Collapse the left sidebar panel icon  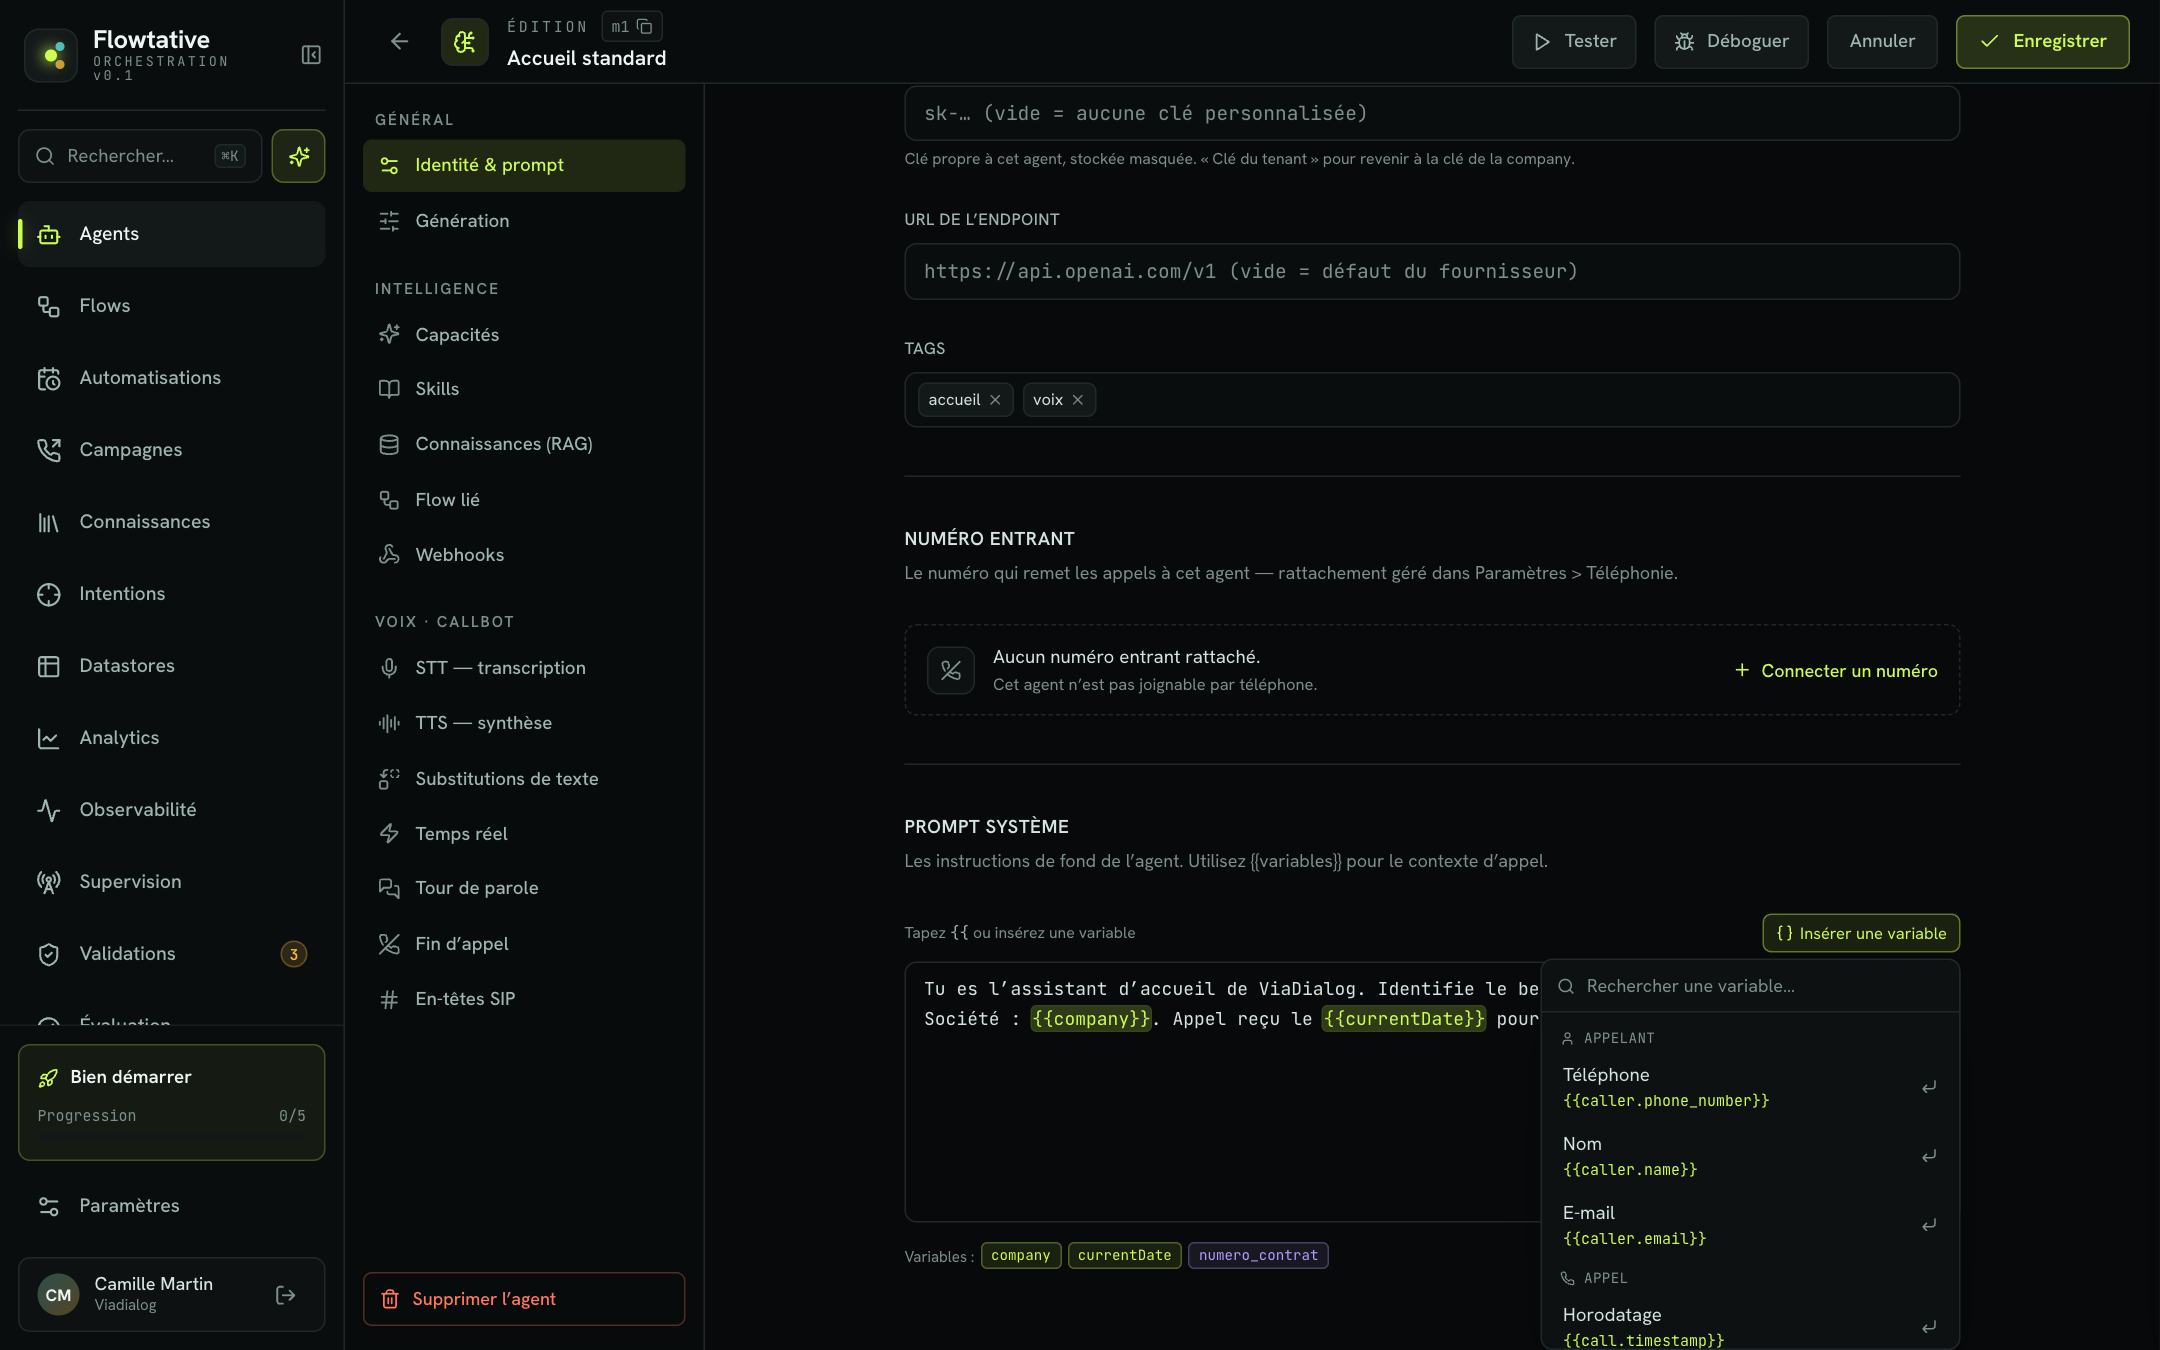click(311, 55)
